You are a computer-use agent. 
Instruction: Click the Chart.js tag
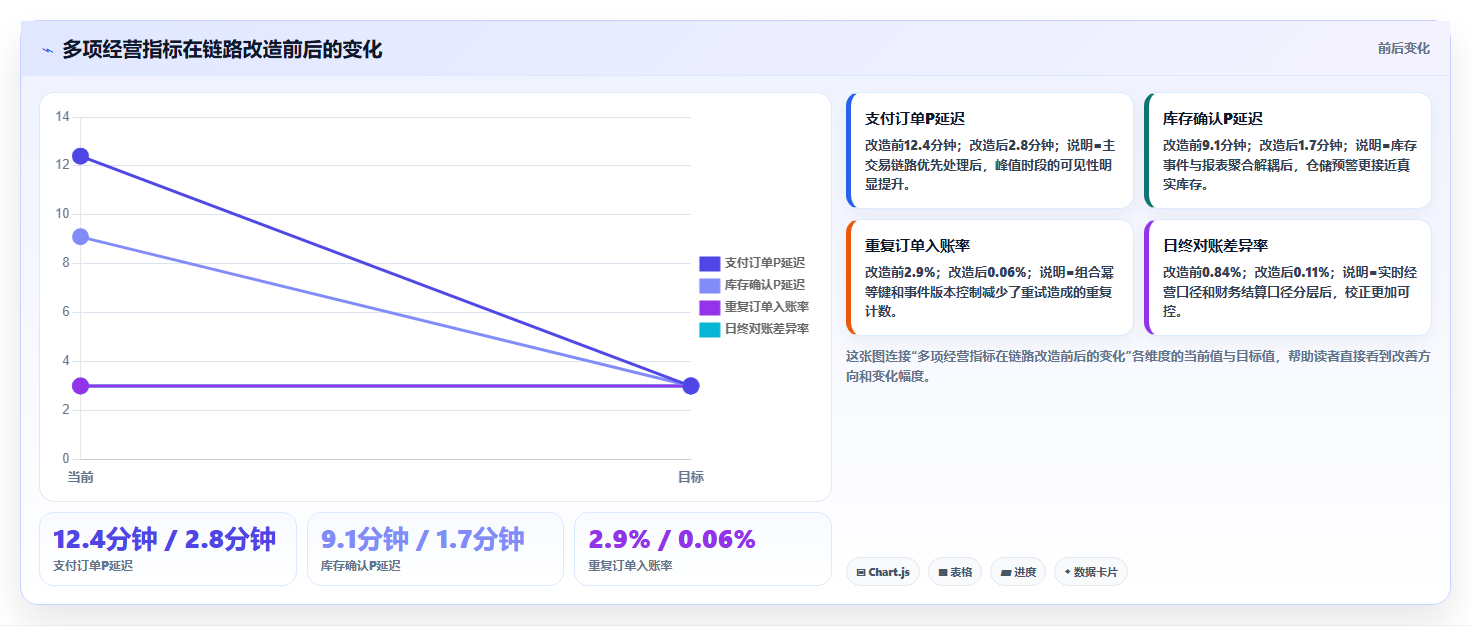coord(883,572)
